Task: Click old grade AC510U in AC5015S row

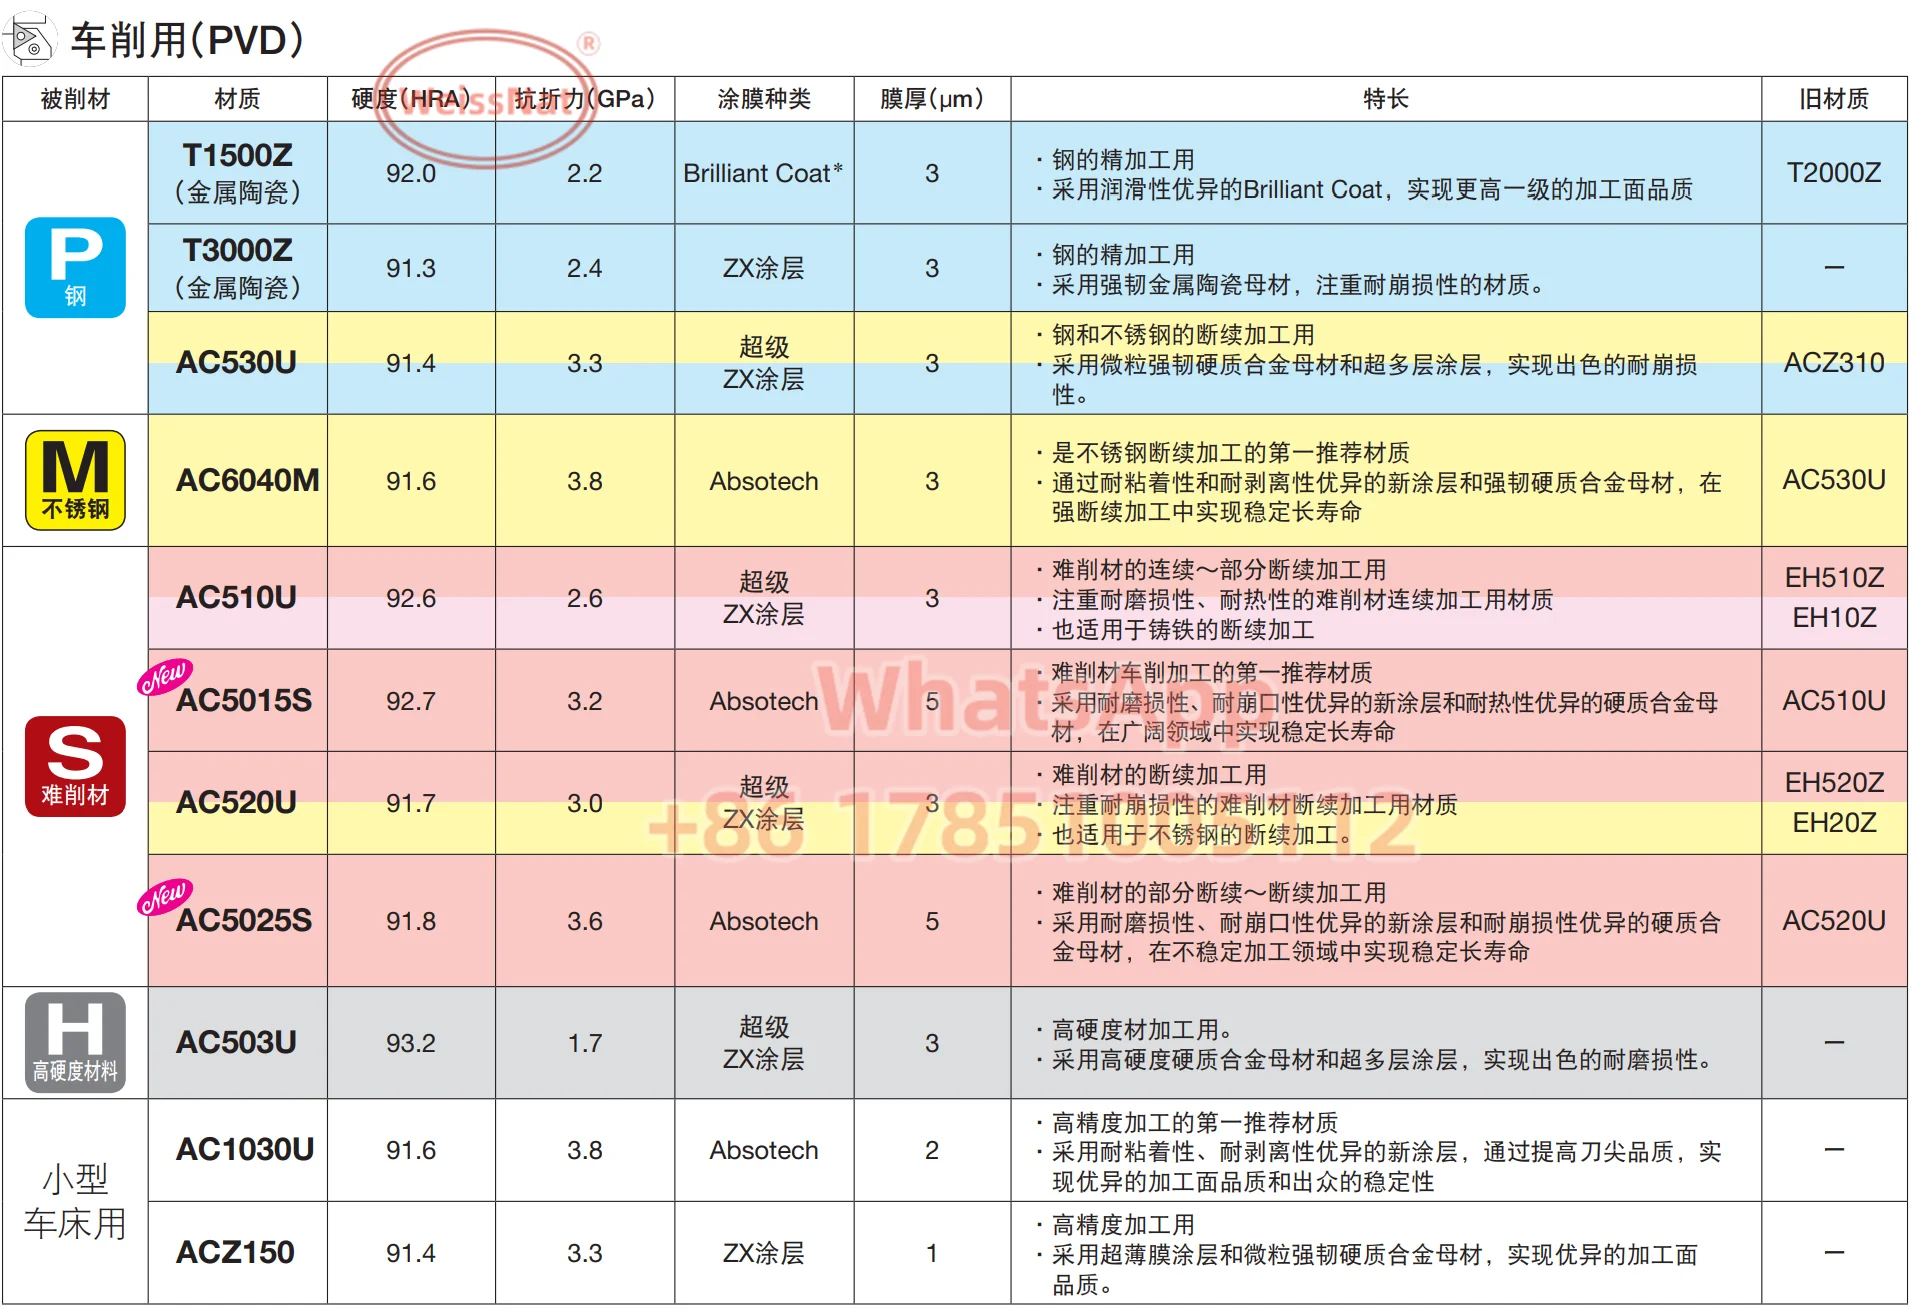Action: click(1834, 700)
